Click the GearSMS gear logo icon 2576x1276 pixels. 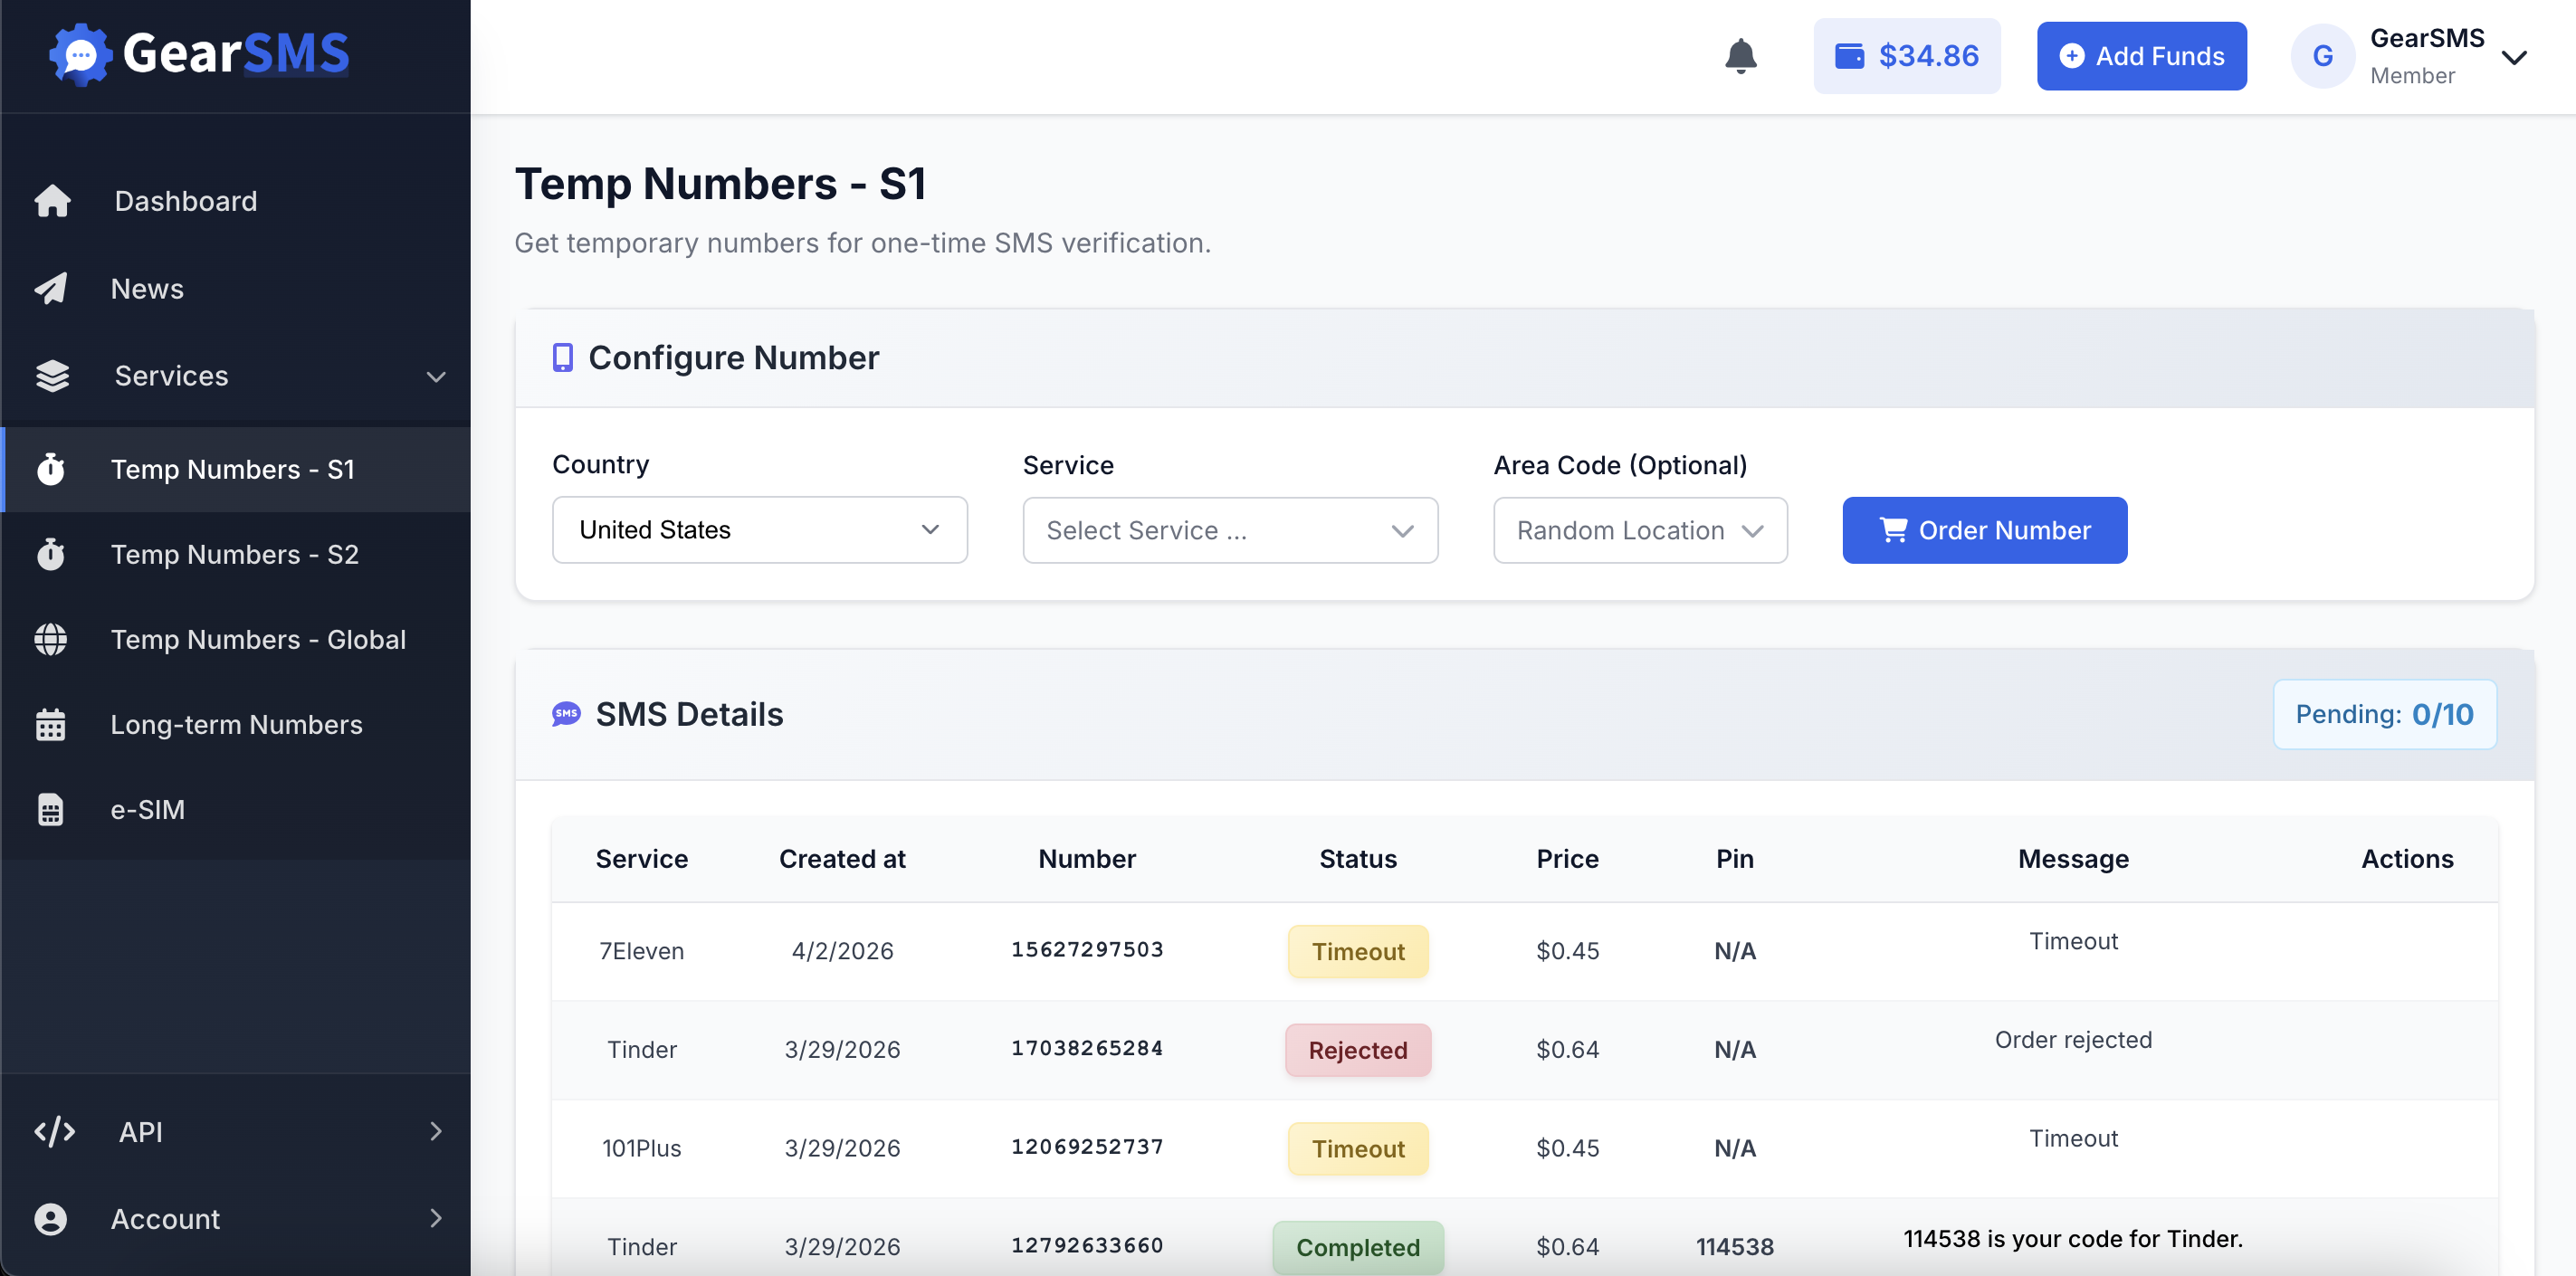[x=80, y=54]
